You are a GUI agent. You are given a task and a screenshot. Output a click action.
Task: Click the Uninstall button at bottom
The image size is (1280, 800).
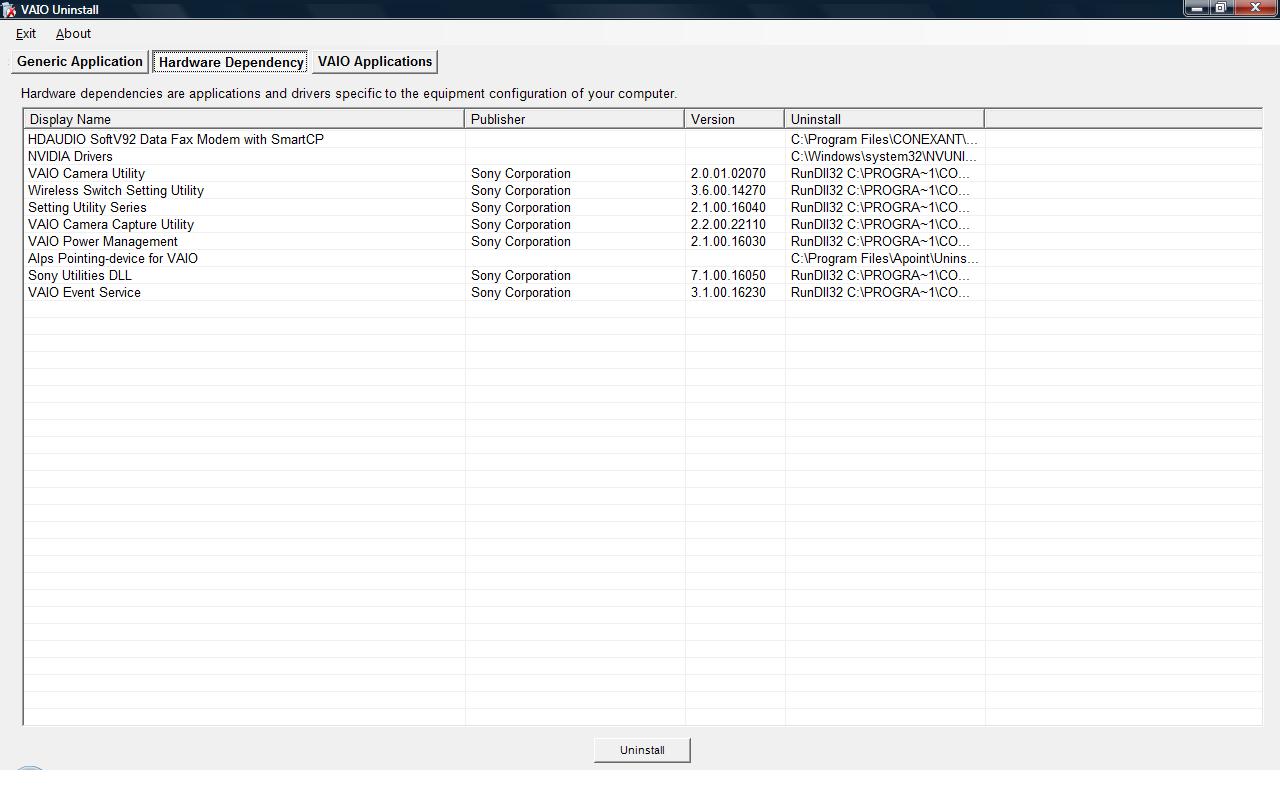pyautogui.click(x=642, y=750)
